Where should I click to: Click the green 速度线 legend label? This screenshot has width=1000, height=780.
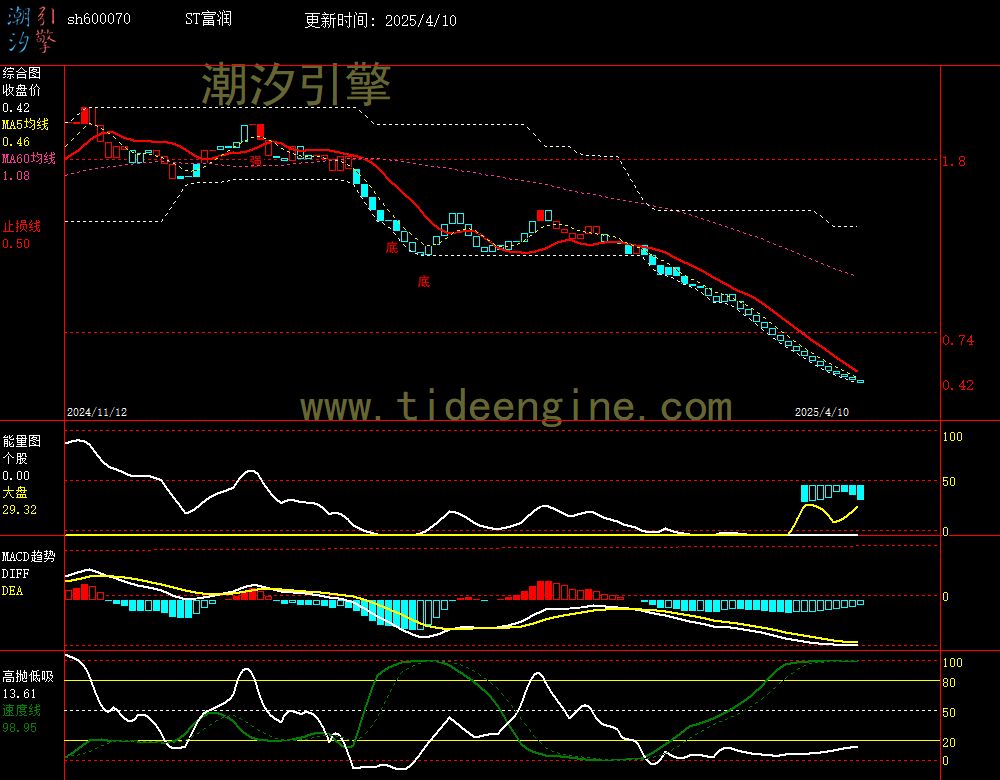[21, 710]
